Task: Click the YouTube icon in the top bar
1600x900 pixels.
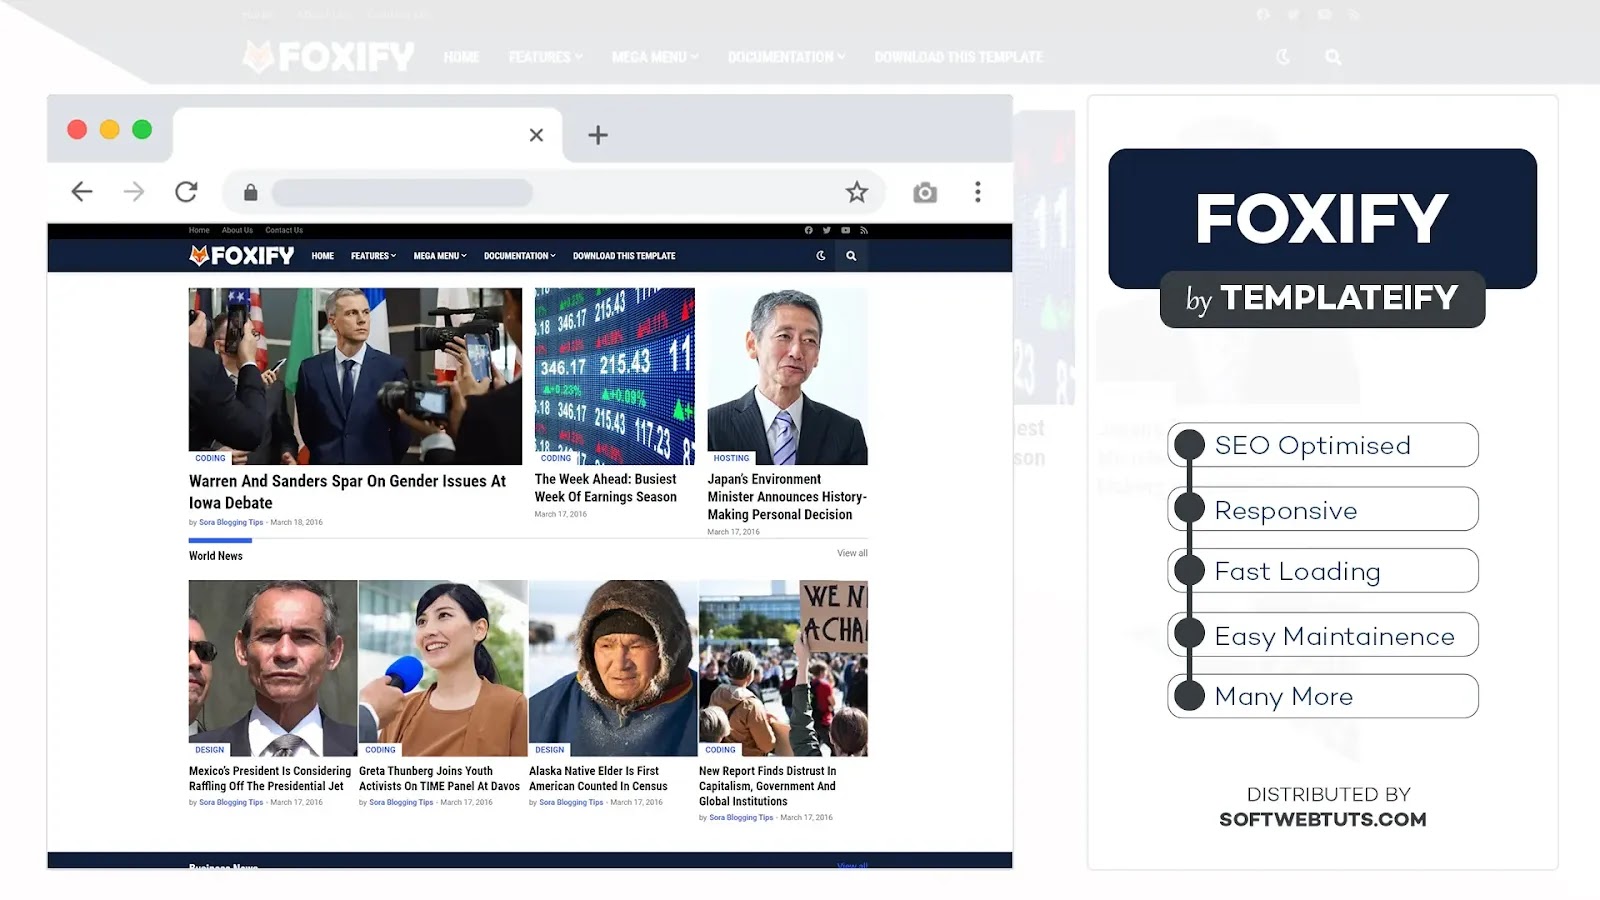Action: coord(846,230)
